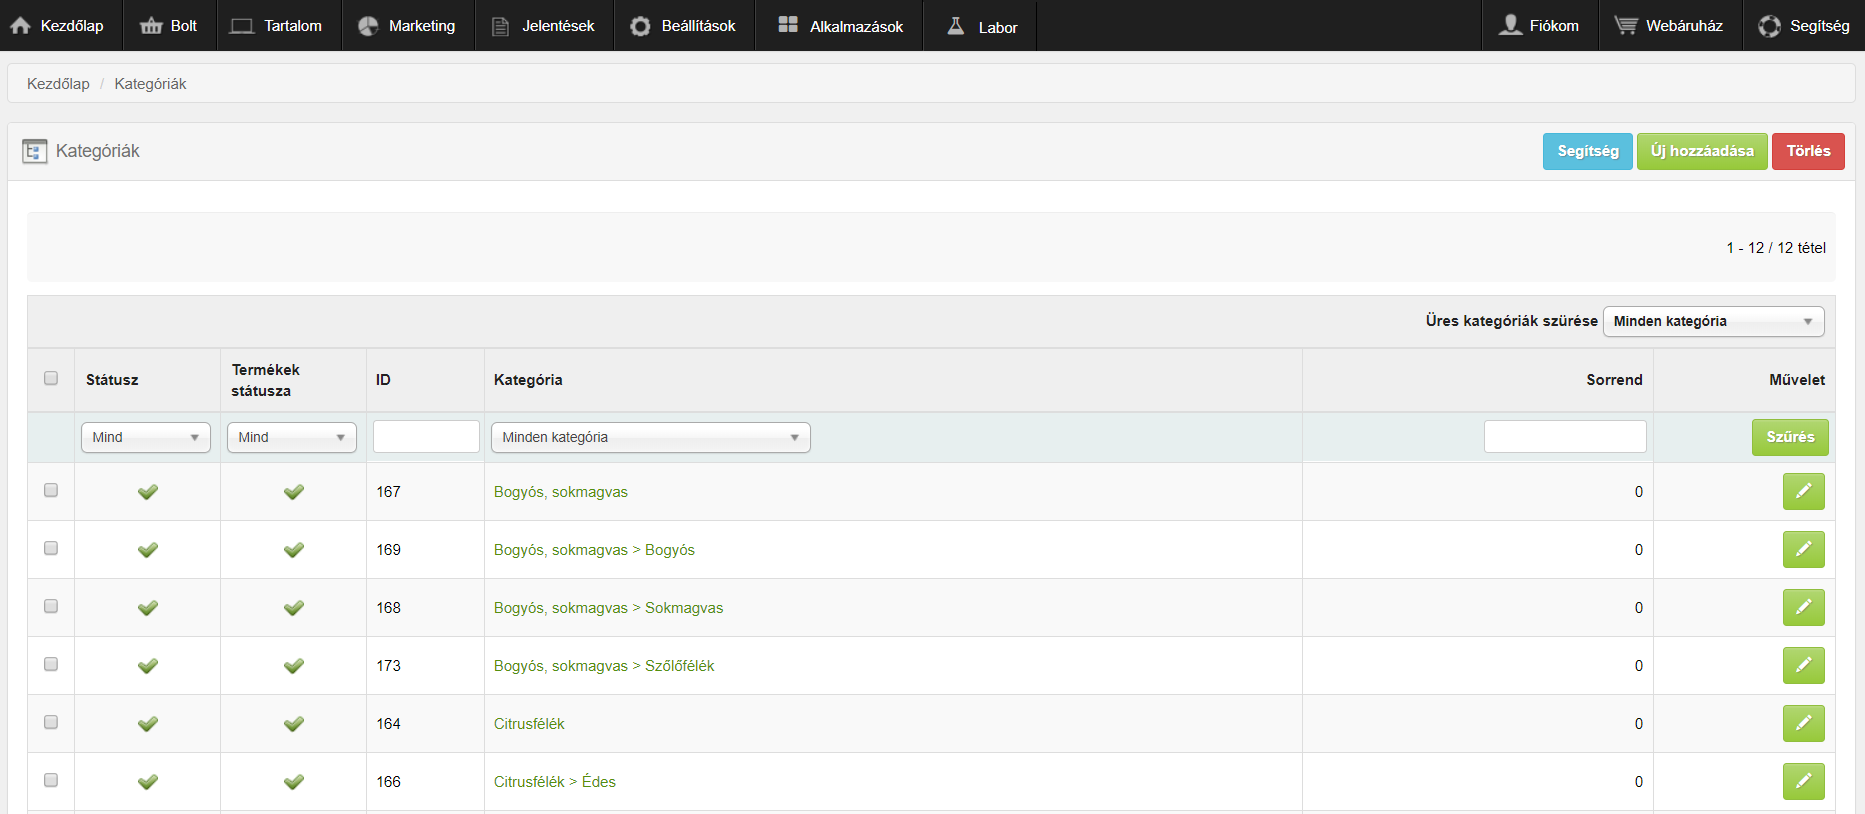Open the Citrusfélék > Édes category link

pyautogui.click(x=555, y=782)
